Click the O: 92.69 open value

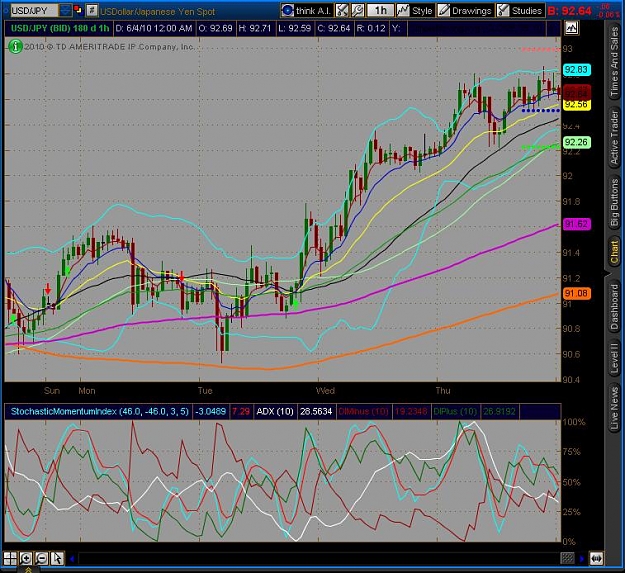click(215, 28)
